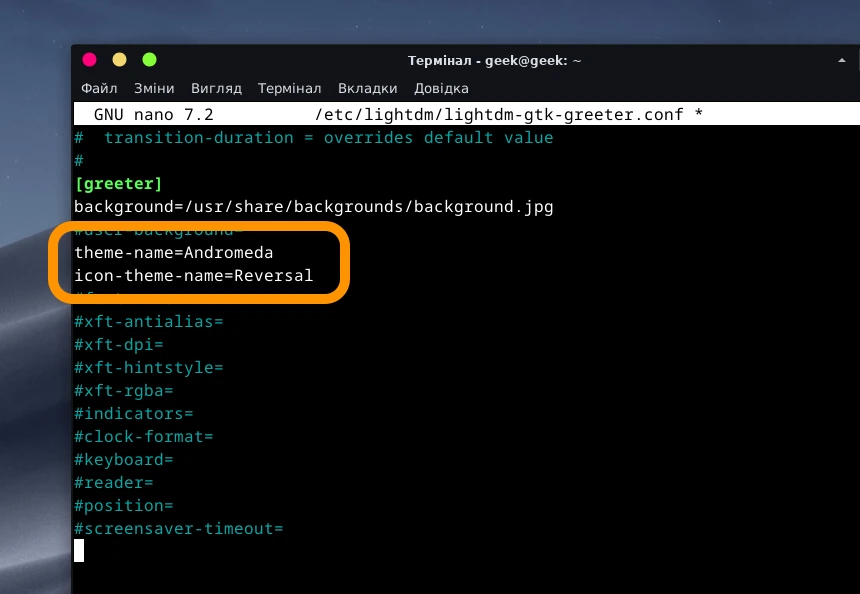Click the '#indicators=' line
860x594 pixels.
pyautogui.click(x=134, y=414)
